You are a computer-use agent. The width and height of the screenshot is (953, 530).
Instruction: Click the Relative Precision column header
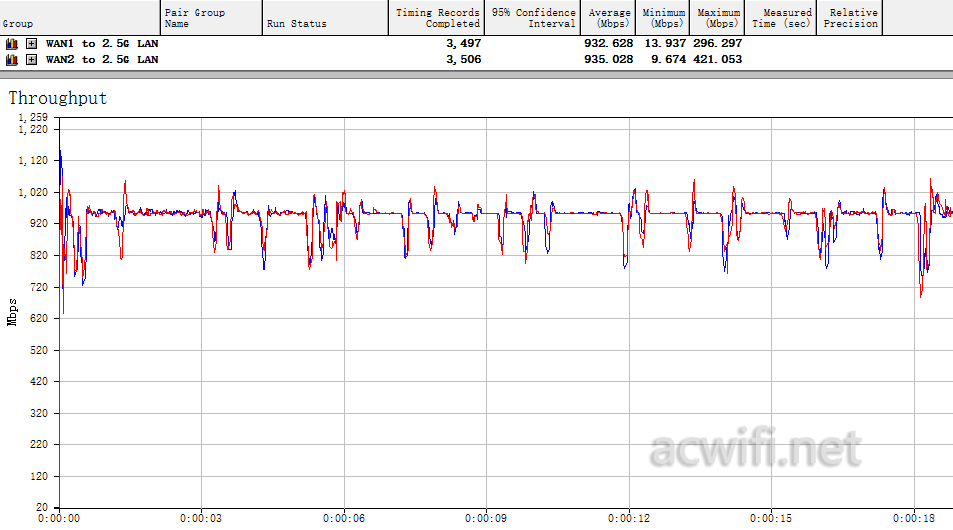coord(850,18)
